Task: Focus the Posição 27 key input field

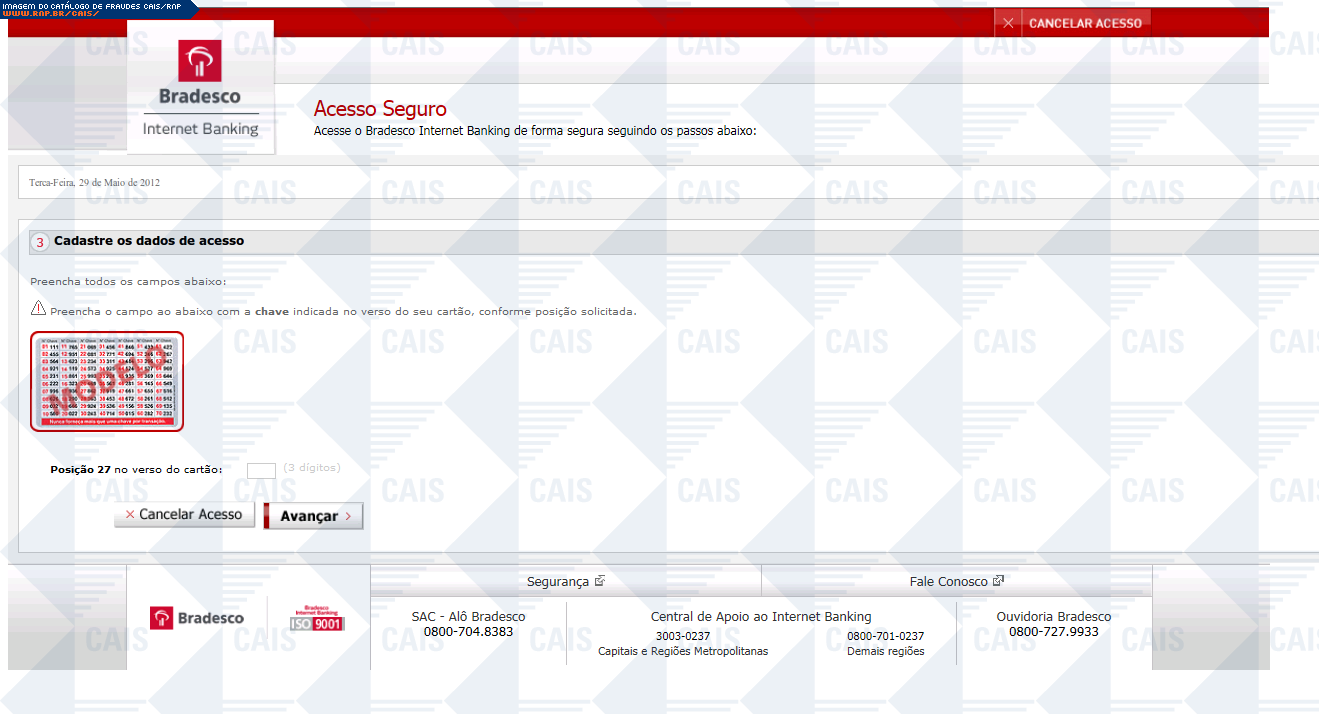Action: point(261,470)
